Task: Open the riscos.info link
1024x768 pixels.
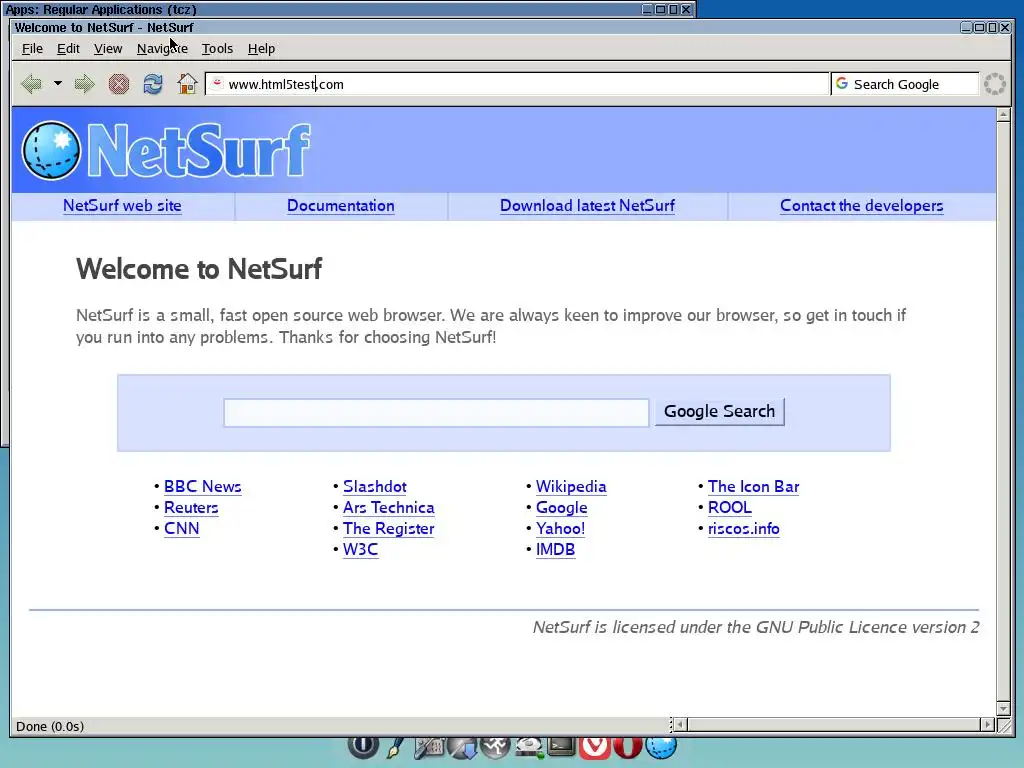Action: (x=744, y=528)
